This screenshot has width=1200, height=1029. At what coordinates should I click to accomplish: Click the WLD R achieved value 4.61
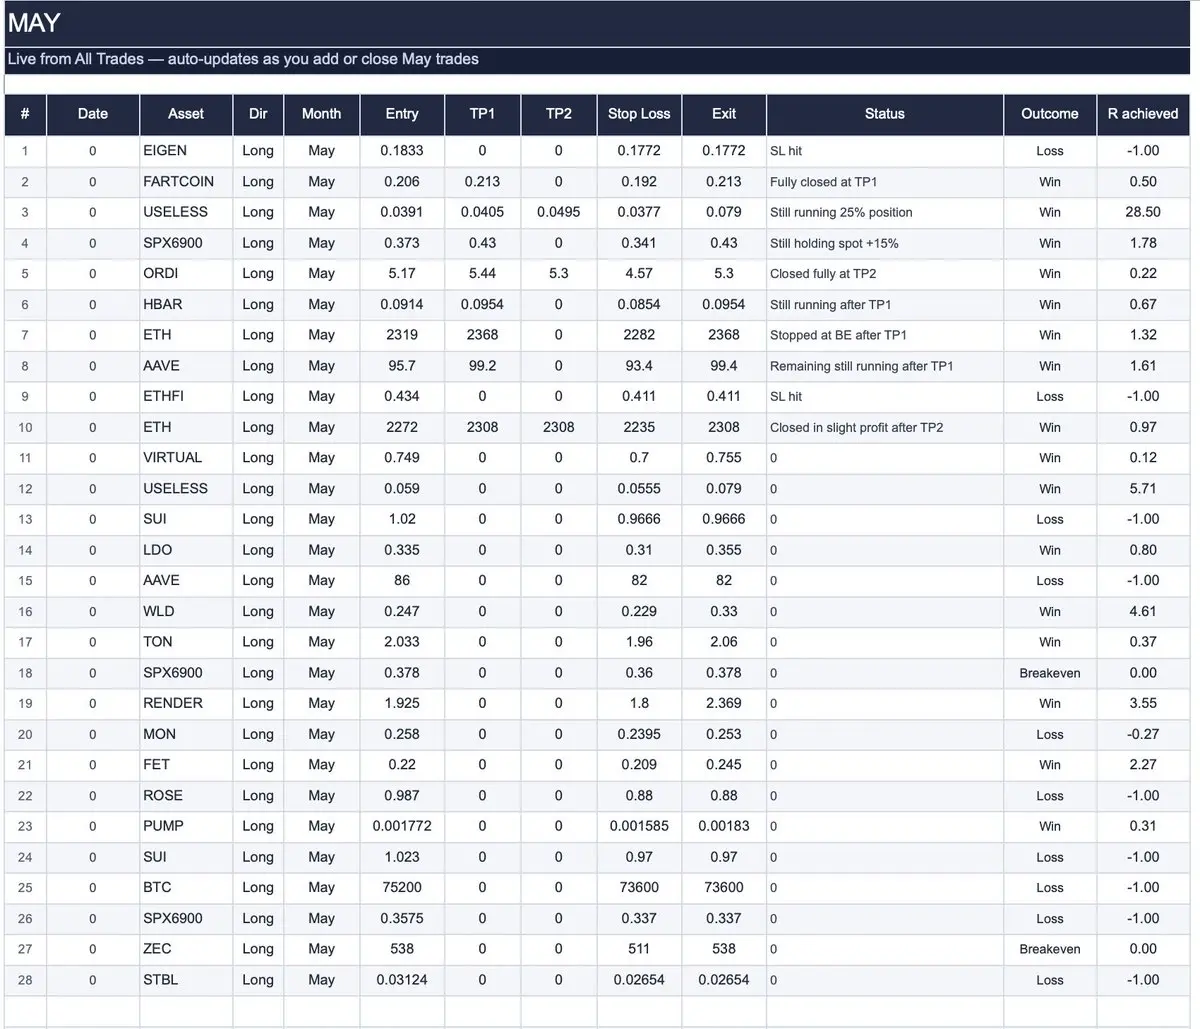tap(1143, 611)
